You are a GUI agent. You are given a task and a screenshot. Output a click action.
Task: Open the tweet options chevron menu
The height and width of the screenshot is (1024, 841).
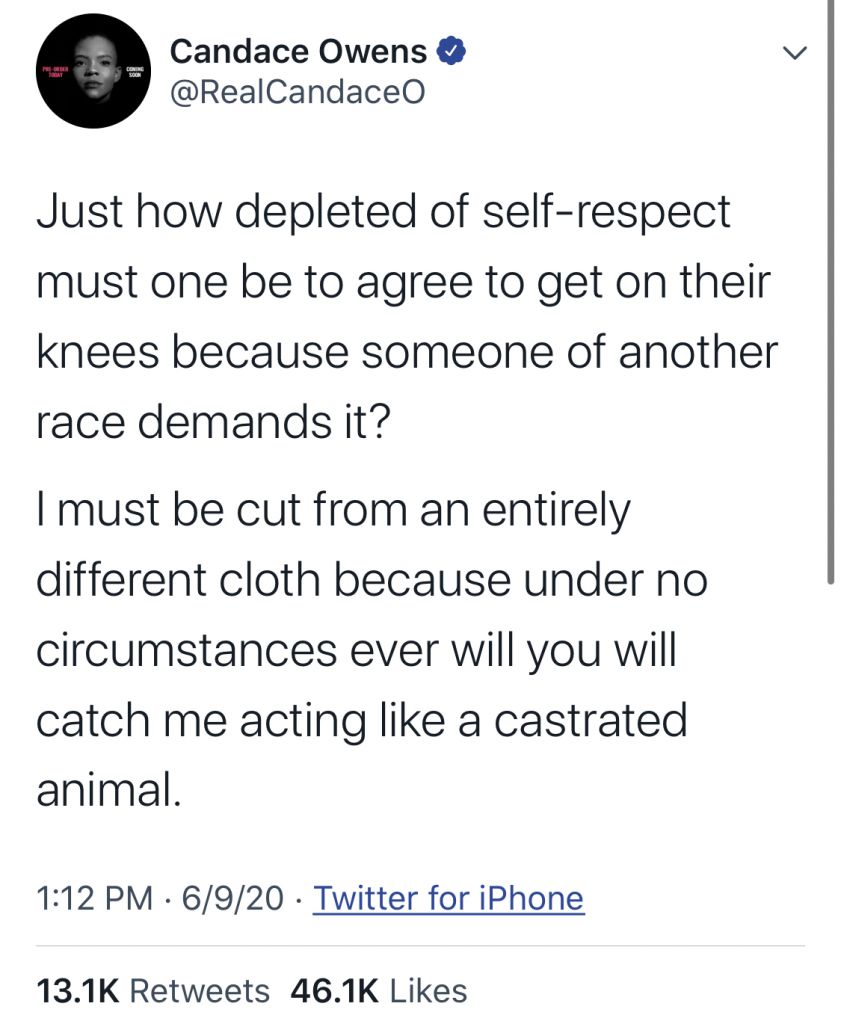click(x=794, y=51)
